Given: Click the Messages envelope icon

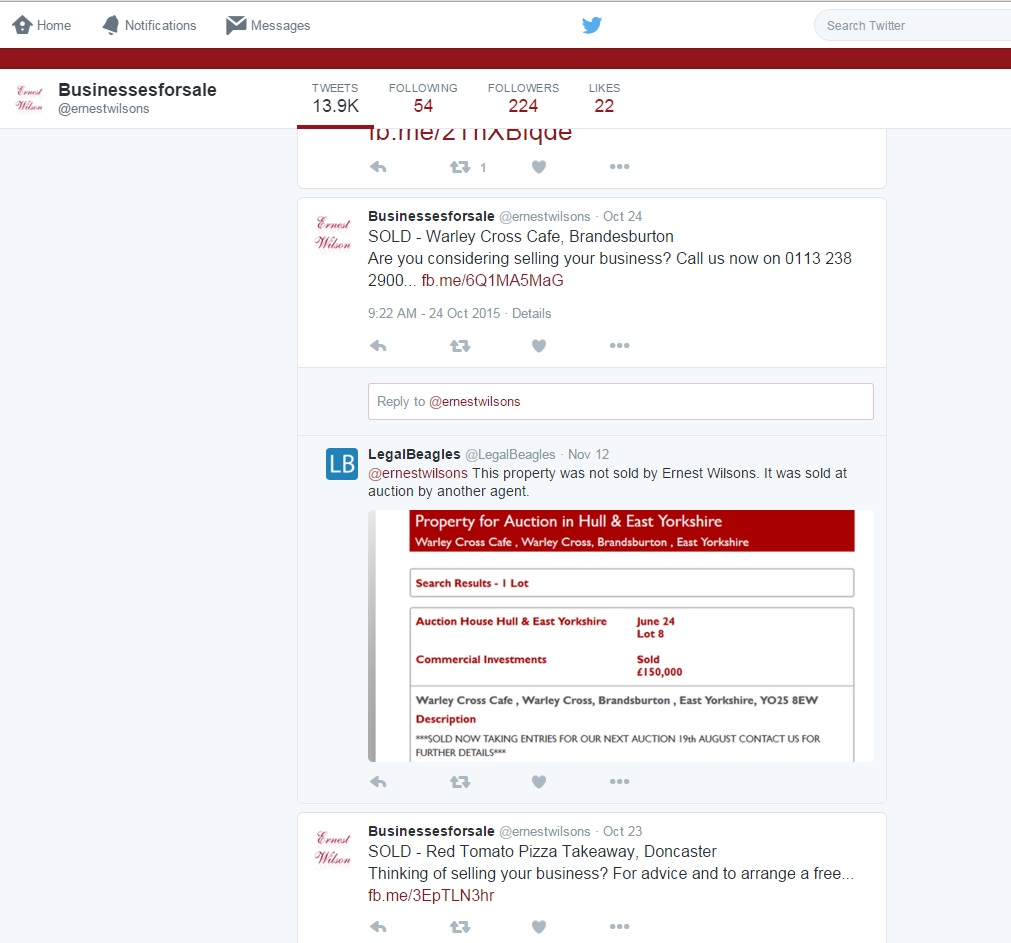Looking at the screenshot, I should (x=236, y=25).
